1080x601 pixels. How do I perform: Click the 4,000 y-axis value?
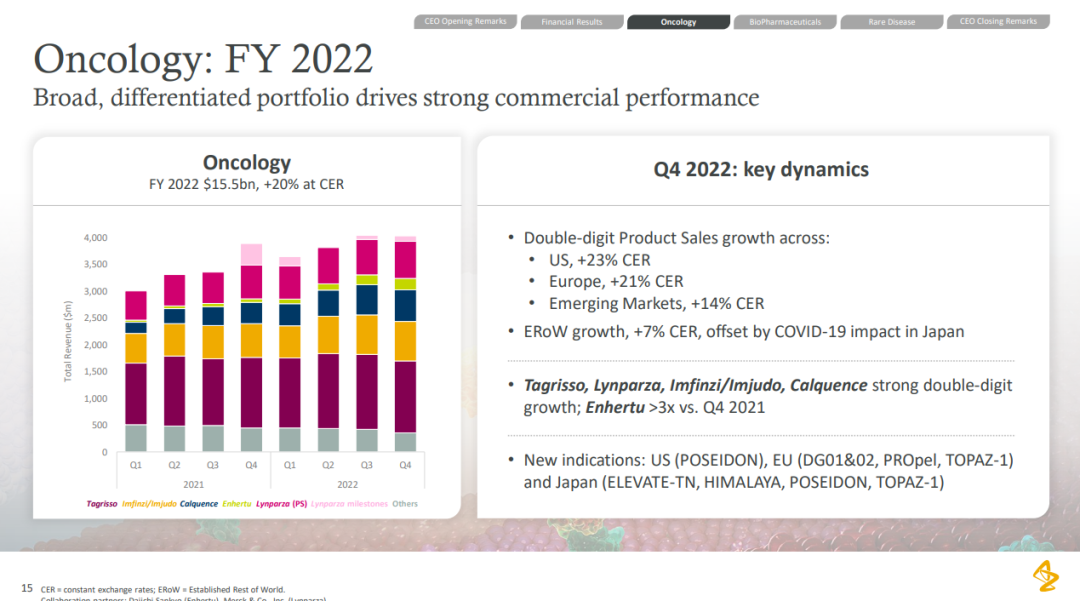tap(96, 238)
